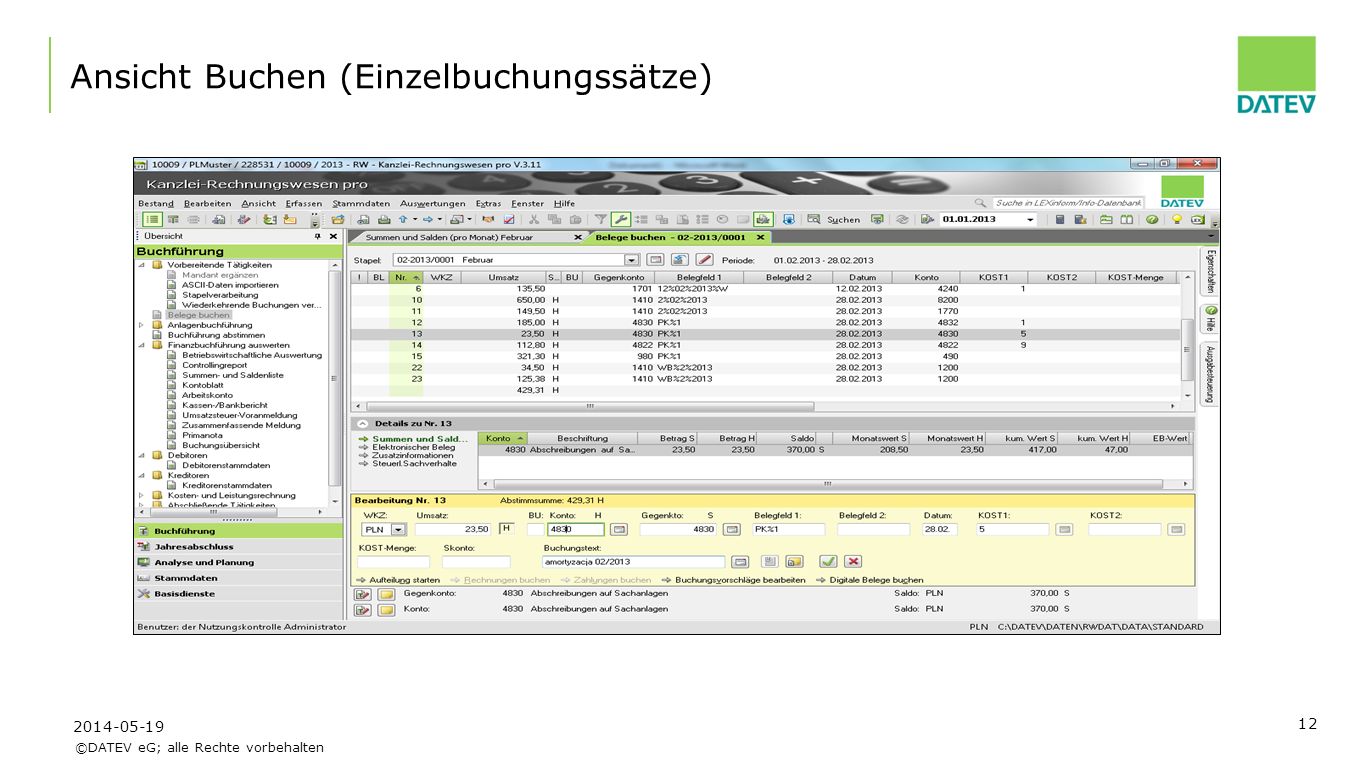The image size is (1365, 768).
Task: Click the light bulb tips icon
Action: (1177, 219)
